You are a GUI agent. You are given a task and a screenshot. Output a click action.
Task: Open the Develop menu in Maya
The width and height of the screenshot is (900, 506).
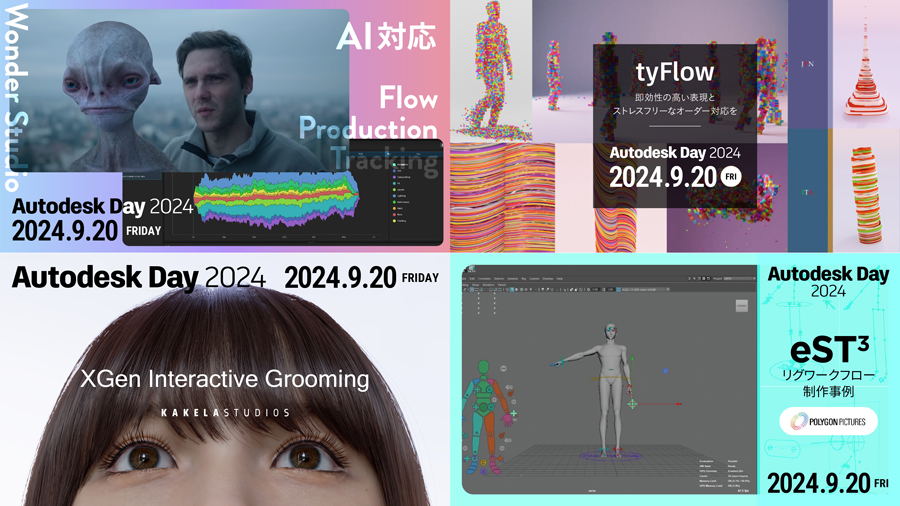click(548, 279)
